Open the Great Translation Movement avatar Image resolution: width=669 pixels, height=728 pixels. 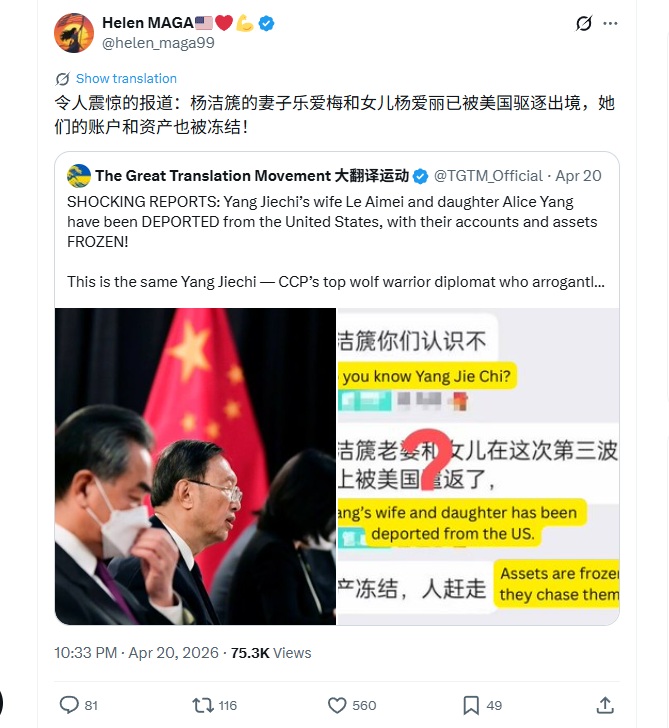(x=79, y=176)
